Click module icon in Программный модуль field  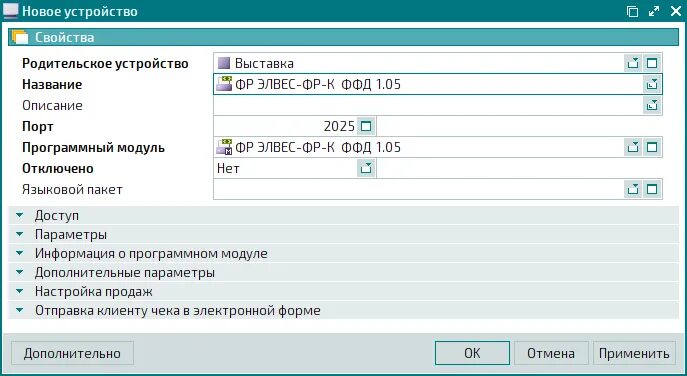(x=224, y=147)
